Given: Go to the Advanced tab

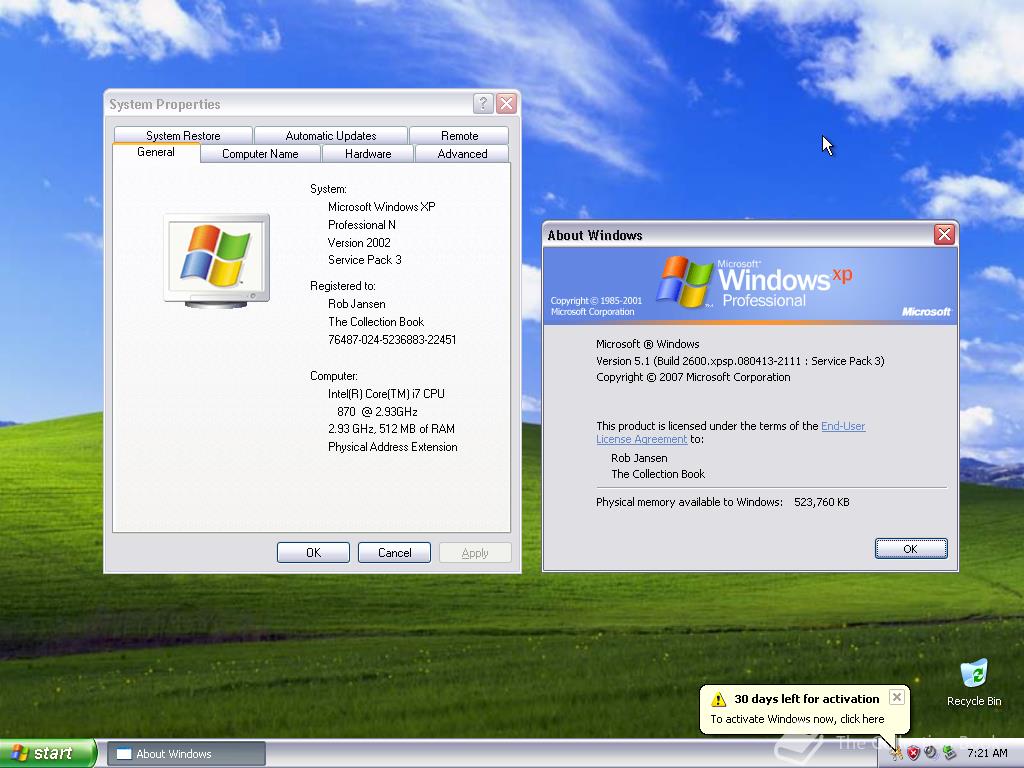Looking at the screenshot, I should pyautogui.click(x=462, y=154).
